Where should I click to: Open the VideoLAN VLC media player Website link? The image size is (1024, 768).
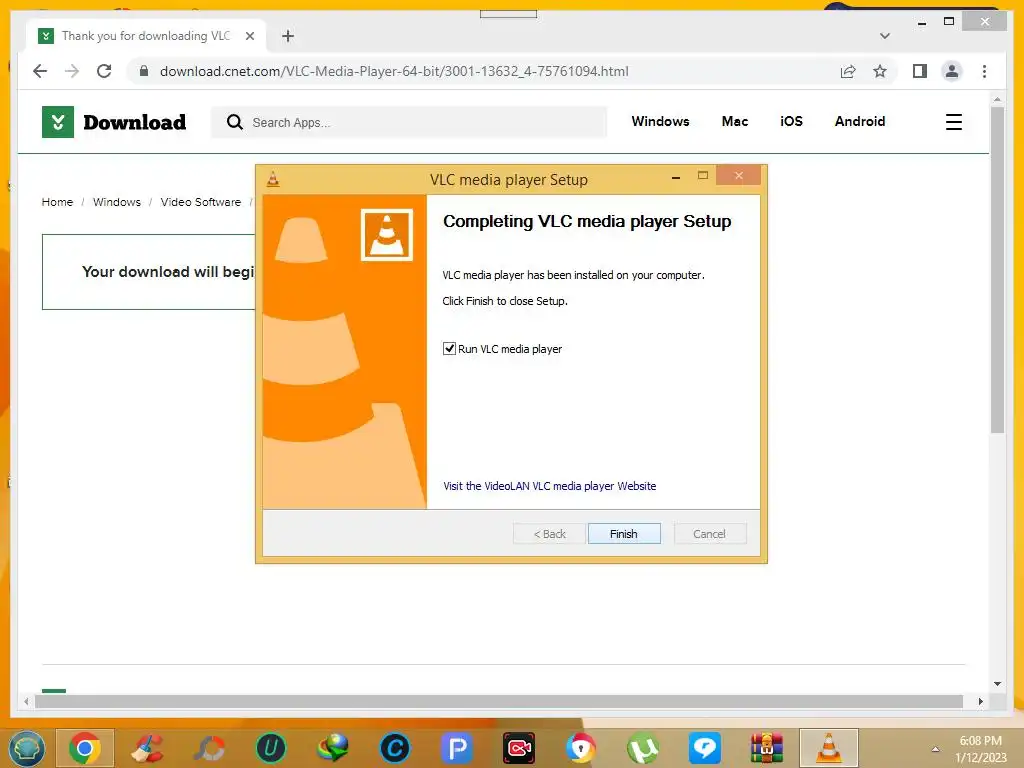(x=549, y=486)
